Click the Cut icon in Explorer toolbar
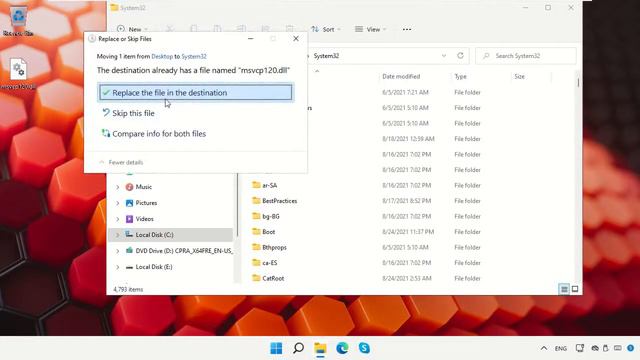This screenshot has height=360, width=640. coord(170,29)
